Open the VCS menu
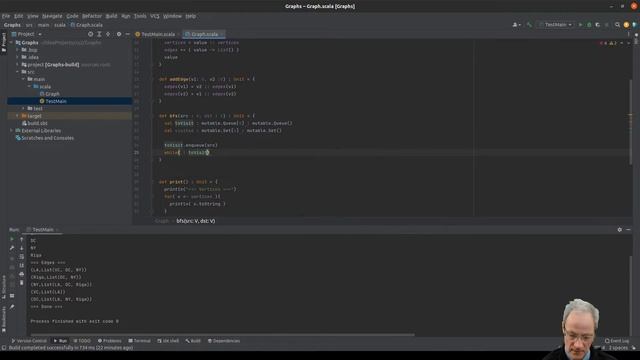640x360 pixels. pos(155,16)
